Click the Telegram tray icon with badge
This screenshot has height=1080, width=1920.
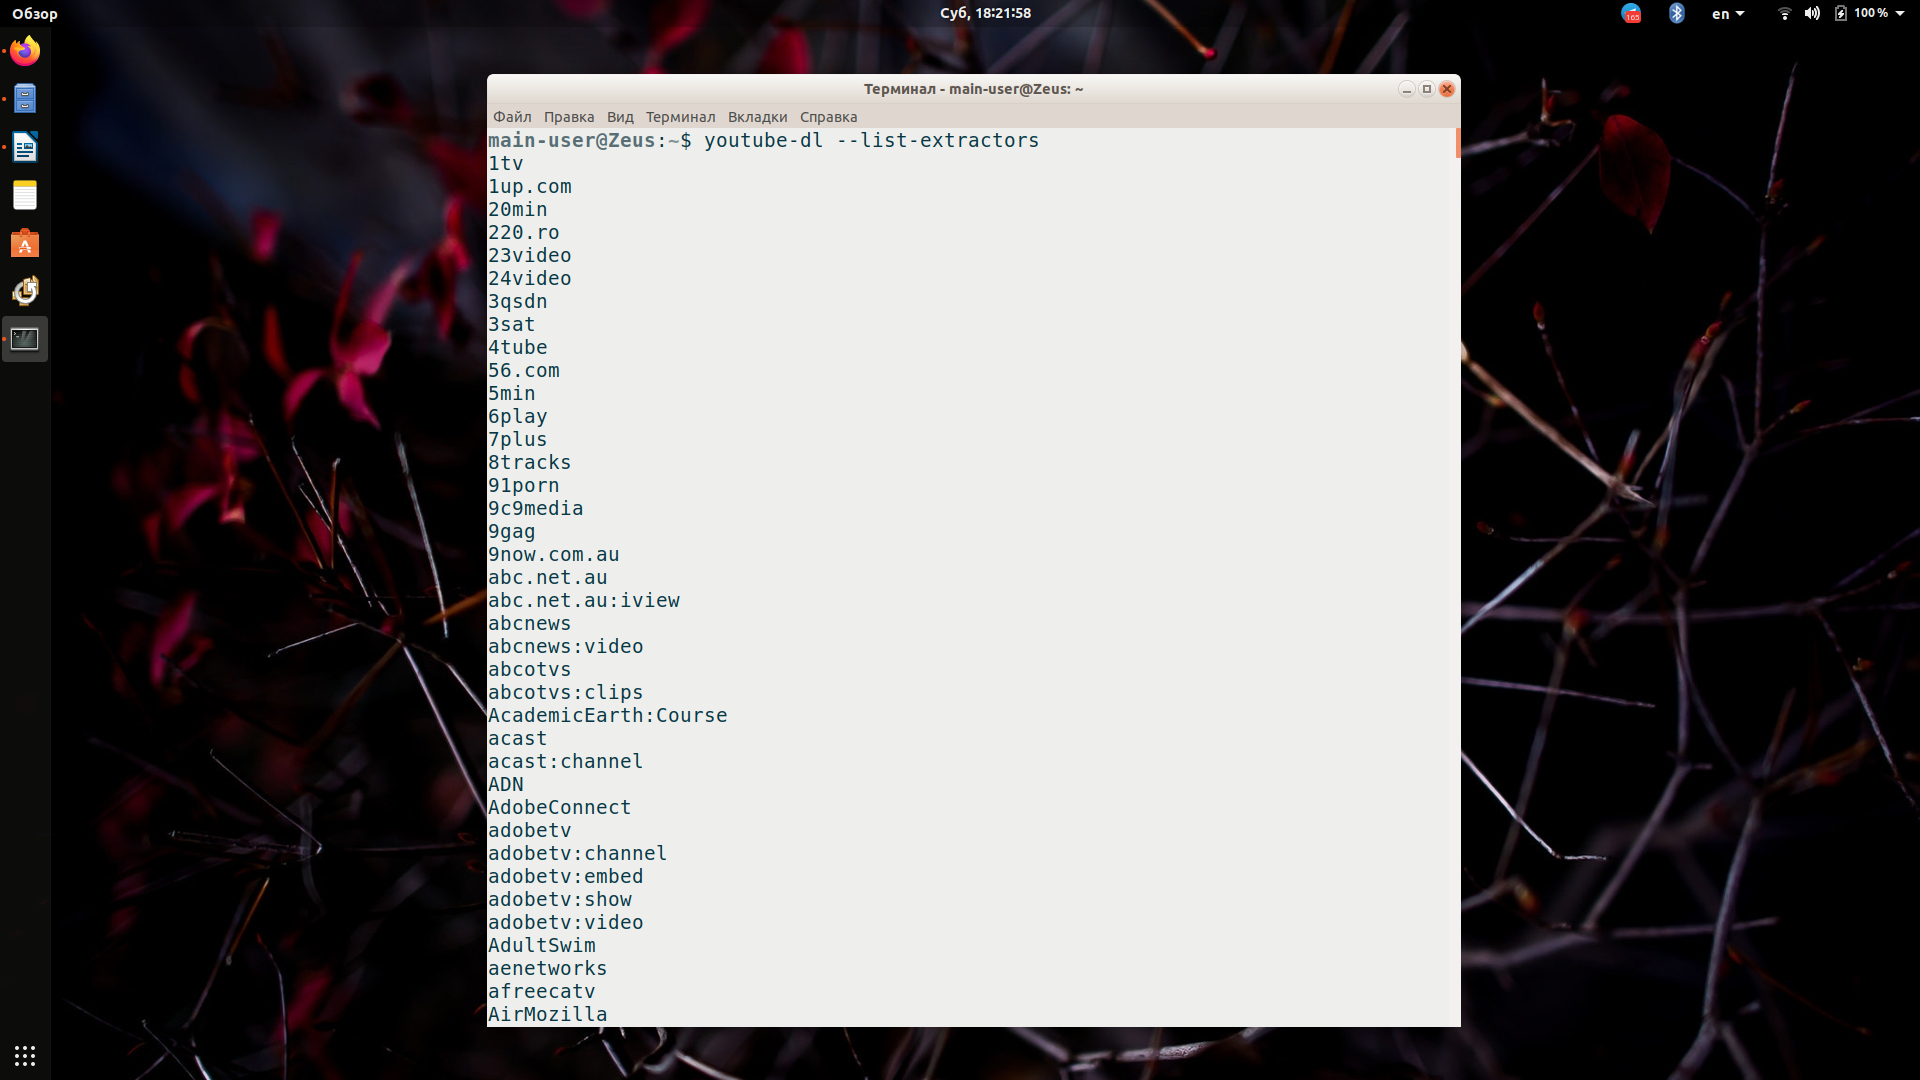tap(1631, 14)
